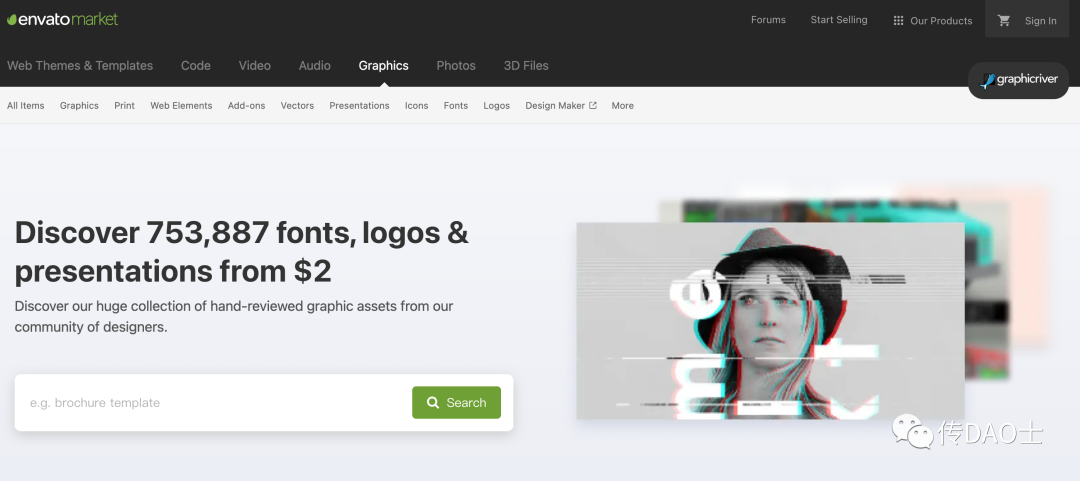Click the Sign In link
Screen dimensions: 1080x481
pos(1040,21)
